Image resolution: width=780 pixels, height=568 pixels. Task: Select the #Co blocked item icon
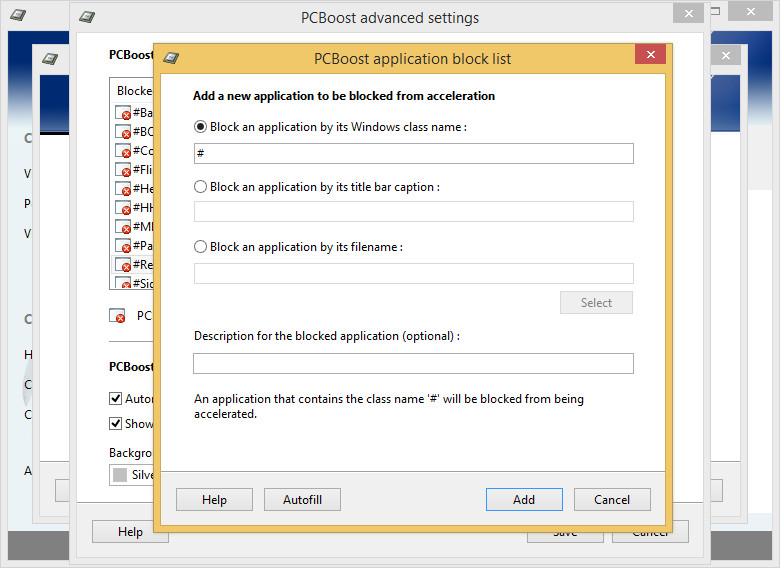click(x=123, y=150)
